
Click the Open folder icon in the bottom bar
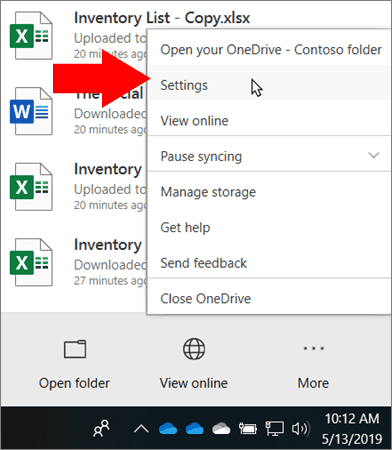coord(75,349)
